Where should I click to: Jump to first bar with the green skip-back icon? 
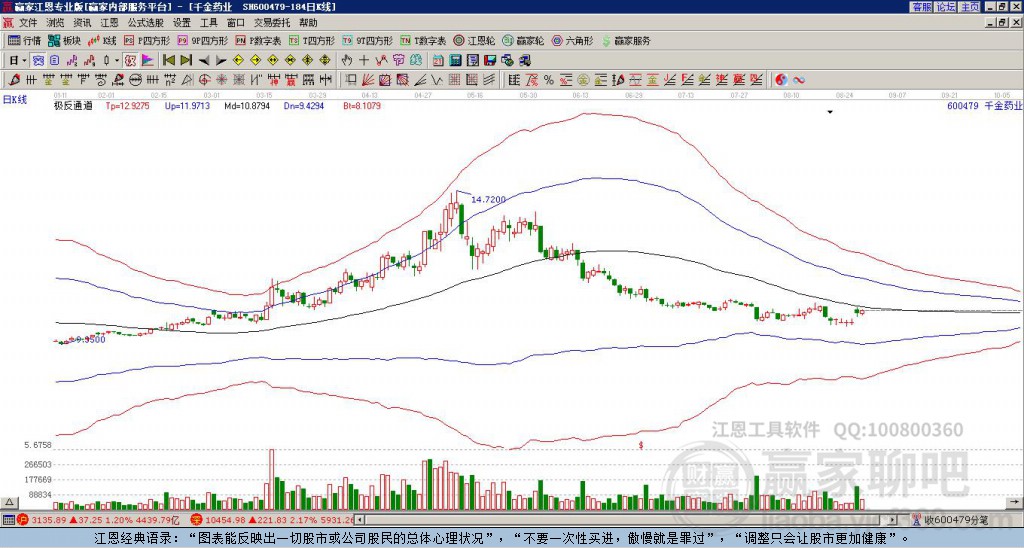point(168,61)
